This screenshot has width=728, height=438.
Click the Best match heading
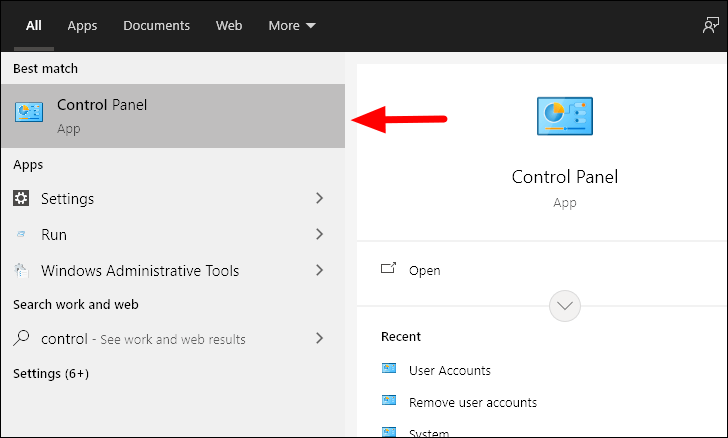(x=46, y=68)
